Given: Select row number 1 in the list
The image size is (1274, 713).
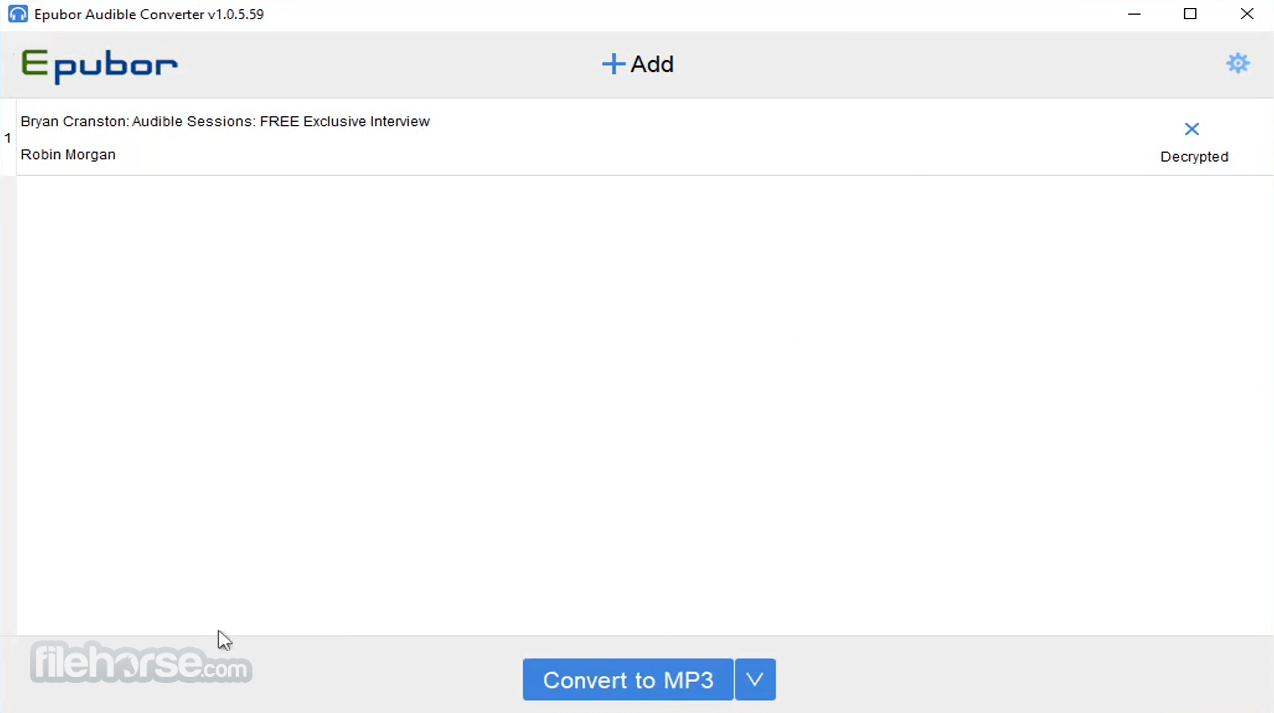Looking at the screenshot, I should pyautogui.click(x=8, y=138).
